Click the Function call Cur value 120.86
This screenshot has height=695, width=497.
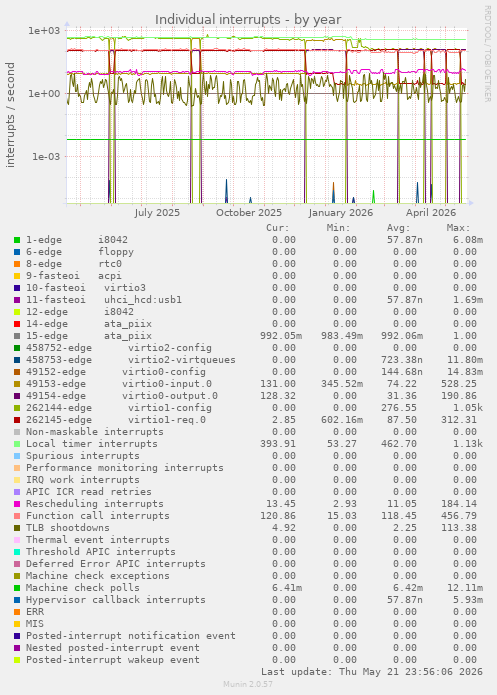coord(278,516)
